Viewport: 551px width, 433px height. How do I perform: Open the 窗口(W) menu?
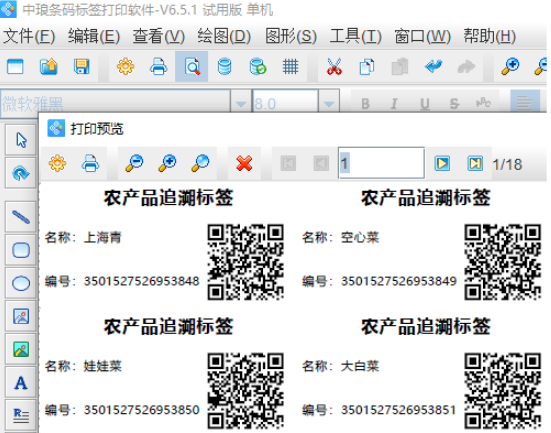422,36
